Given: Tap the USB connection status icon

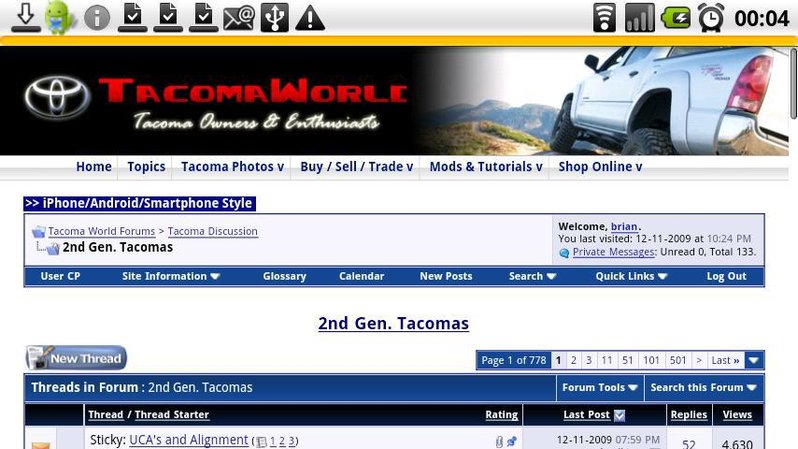Looking at the screenshot, I should click(274, 18).
